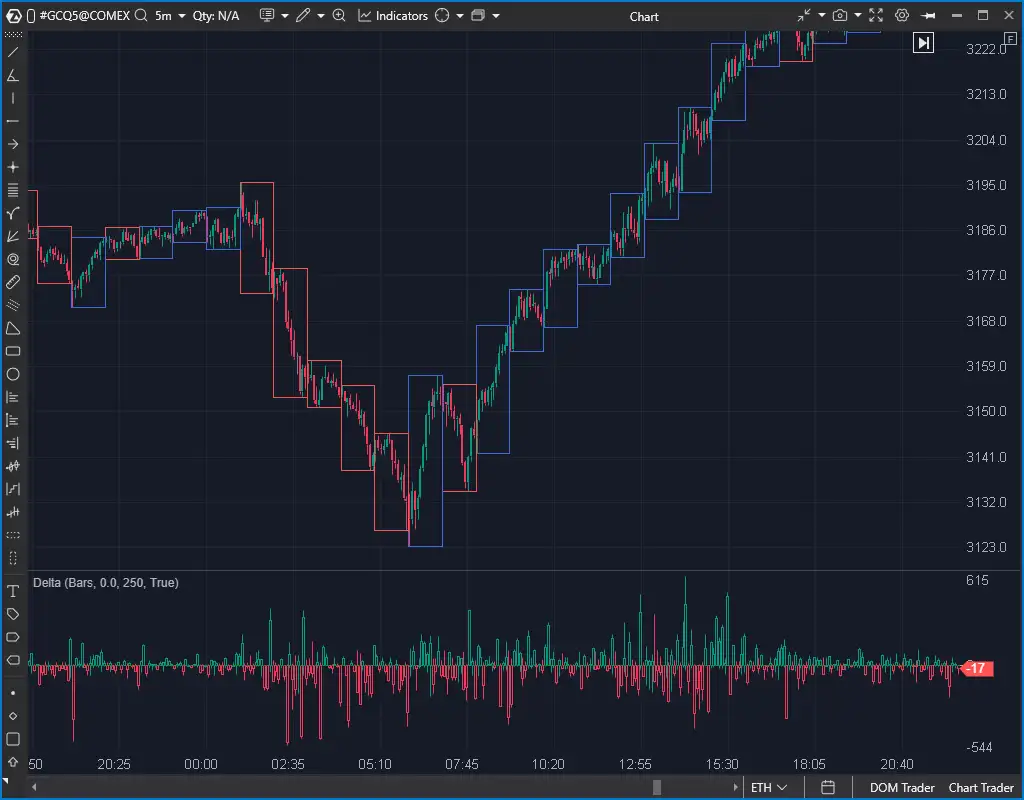Select the ruler measurement tool
Image resolution: width=1024 pixels, height=800 pixels.
pos(13,282)
